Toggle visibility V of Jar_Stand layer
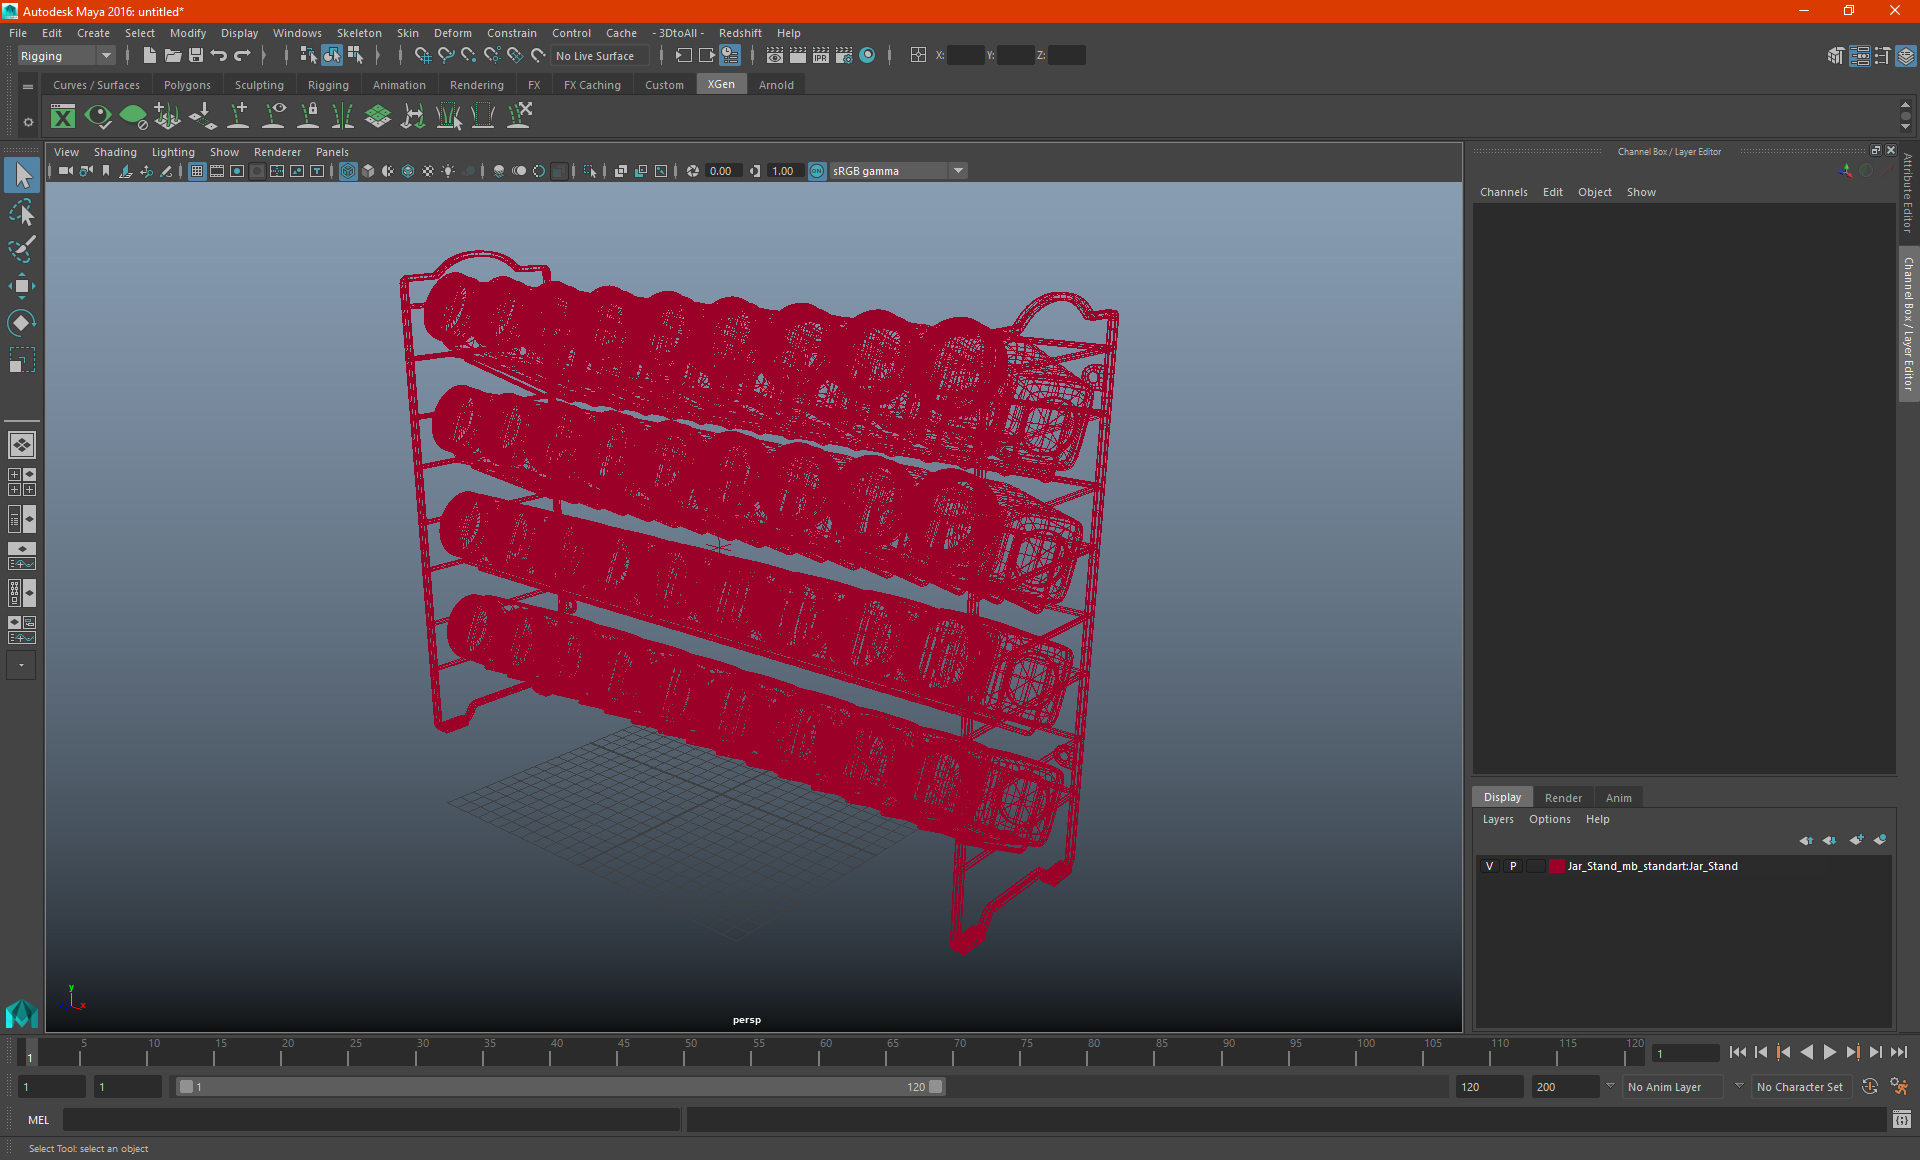1920x1160 pixels. [1489, 865]
